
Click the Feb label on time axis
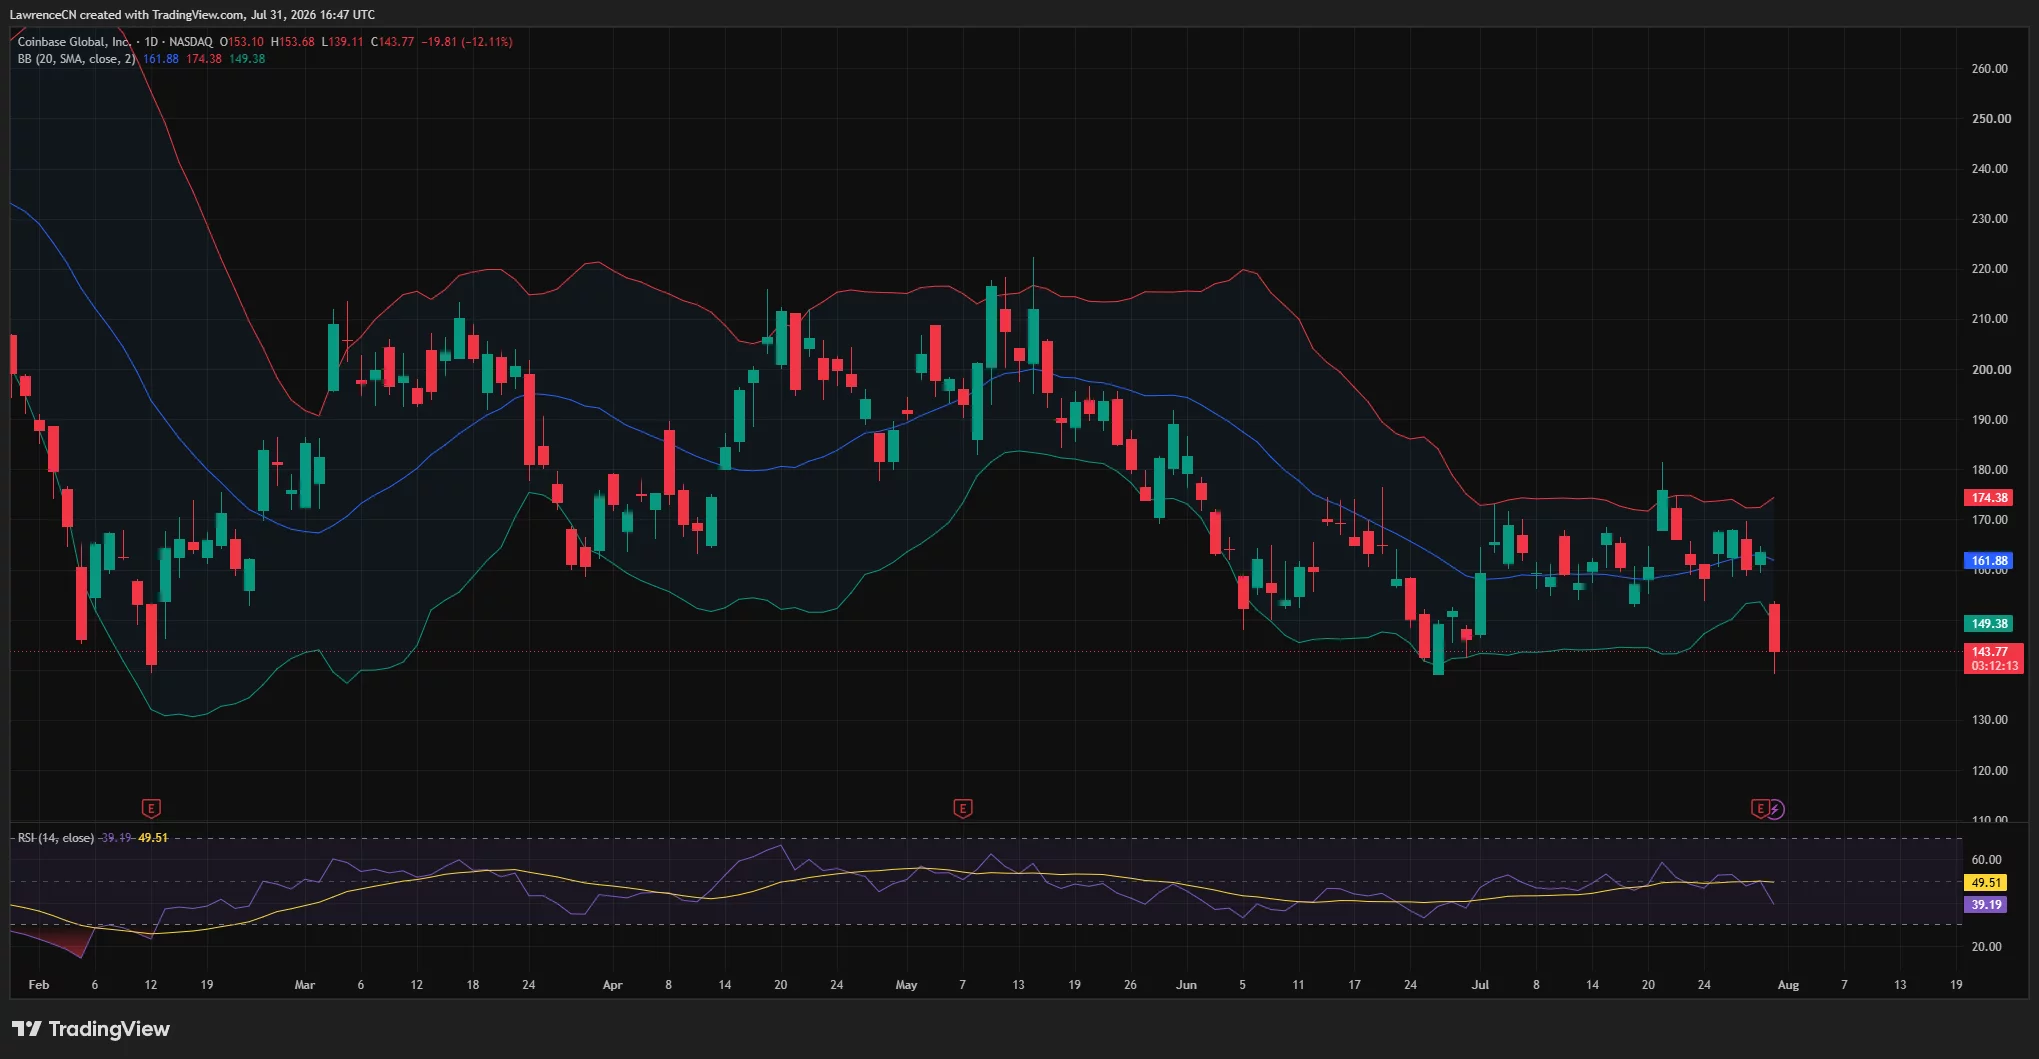(x=39, y=985)
